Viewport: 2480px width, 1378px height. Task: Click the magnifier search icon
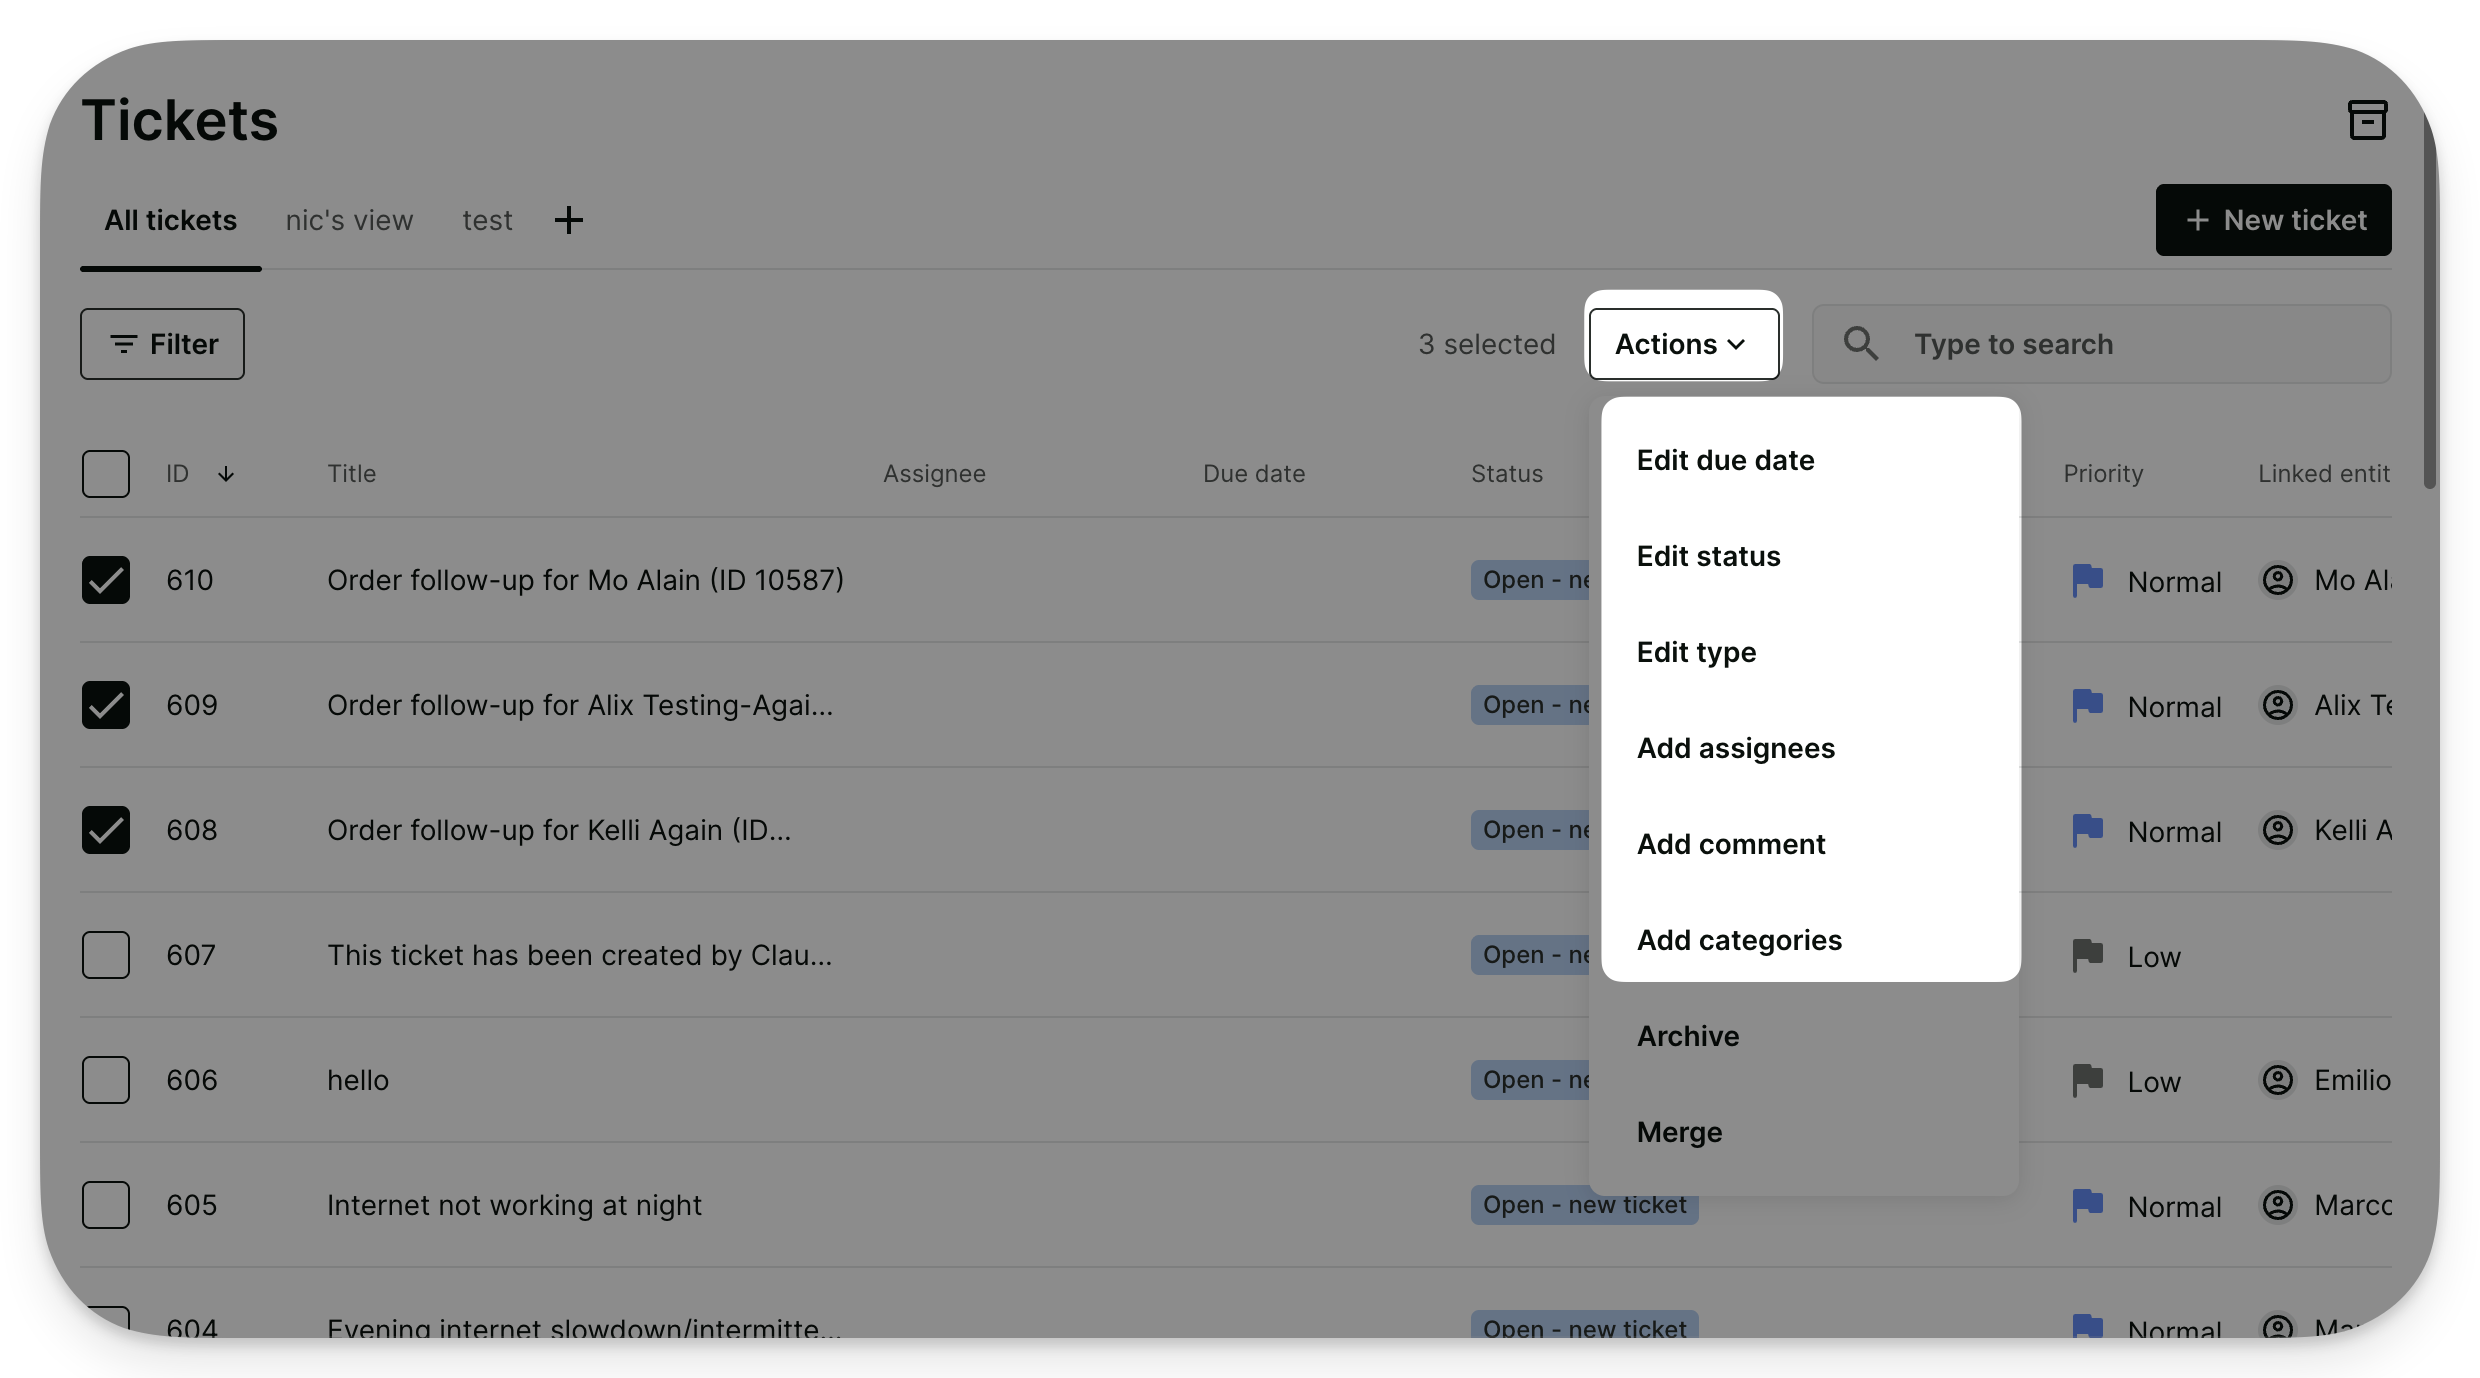point(1861,344)
